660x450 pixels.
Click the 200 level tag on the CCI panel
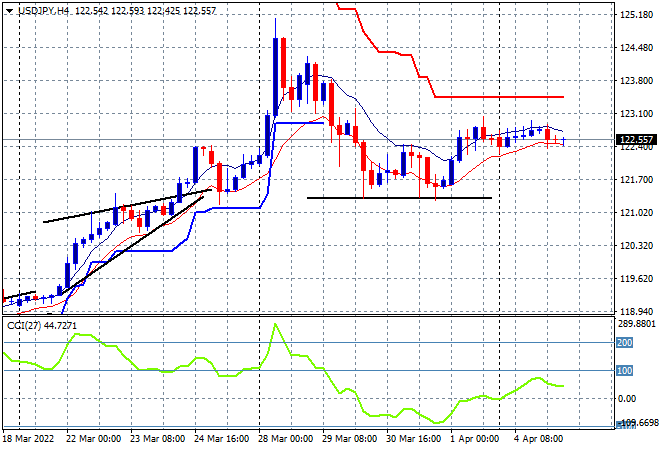[x=624, y=343]
